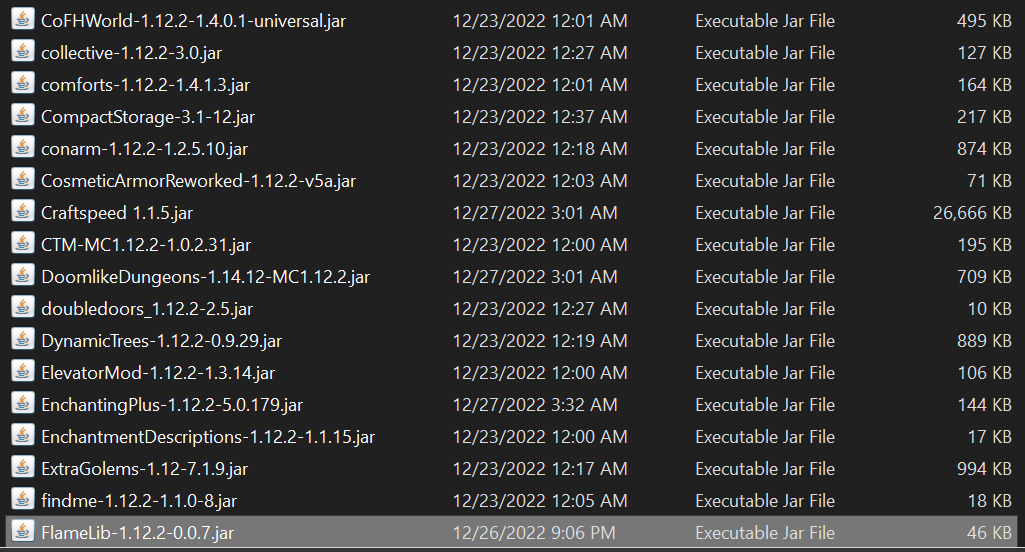1025x552 pixels.
Task: Select the CompactStorage-3.1-12.jar file icon
Action: (23, 115)
